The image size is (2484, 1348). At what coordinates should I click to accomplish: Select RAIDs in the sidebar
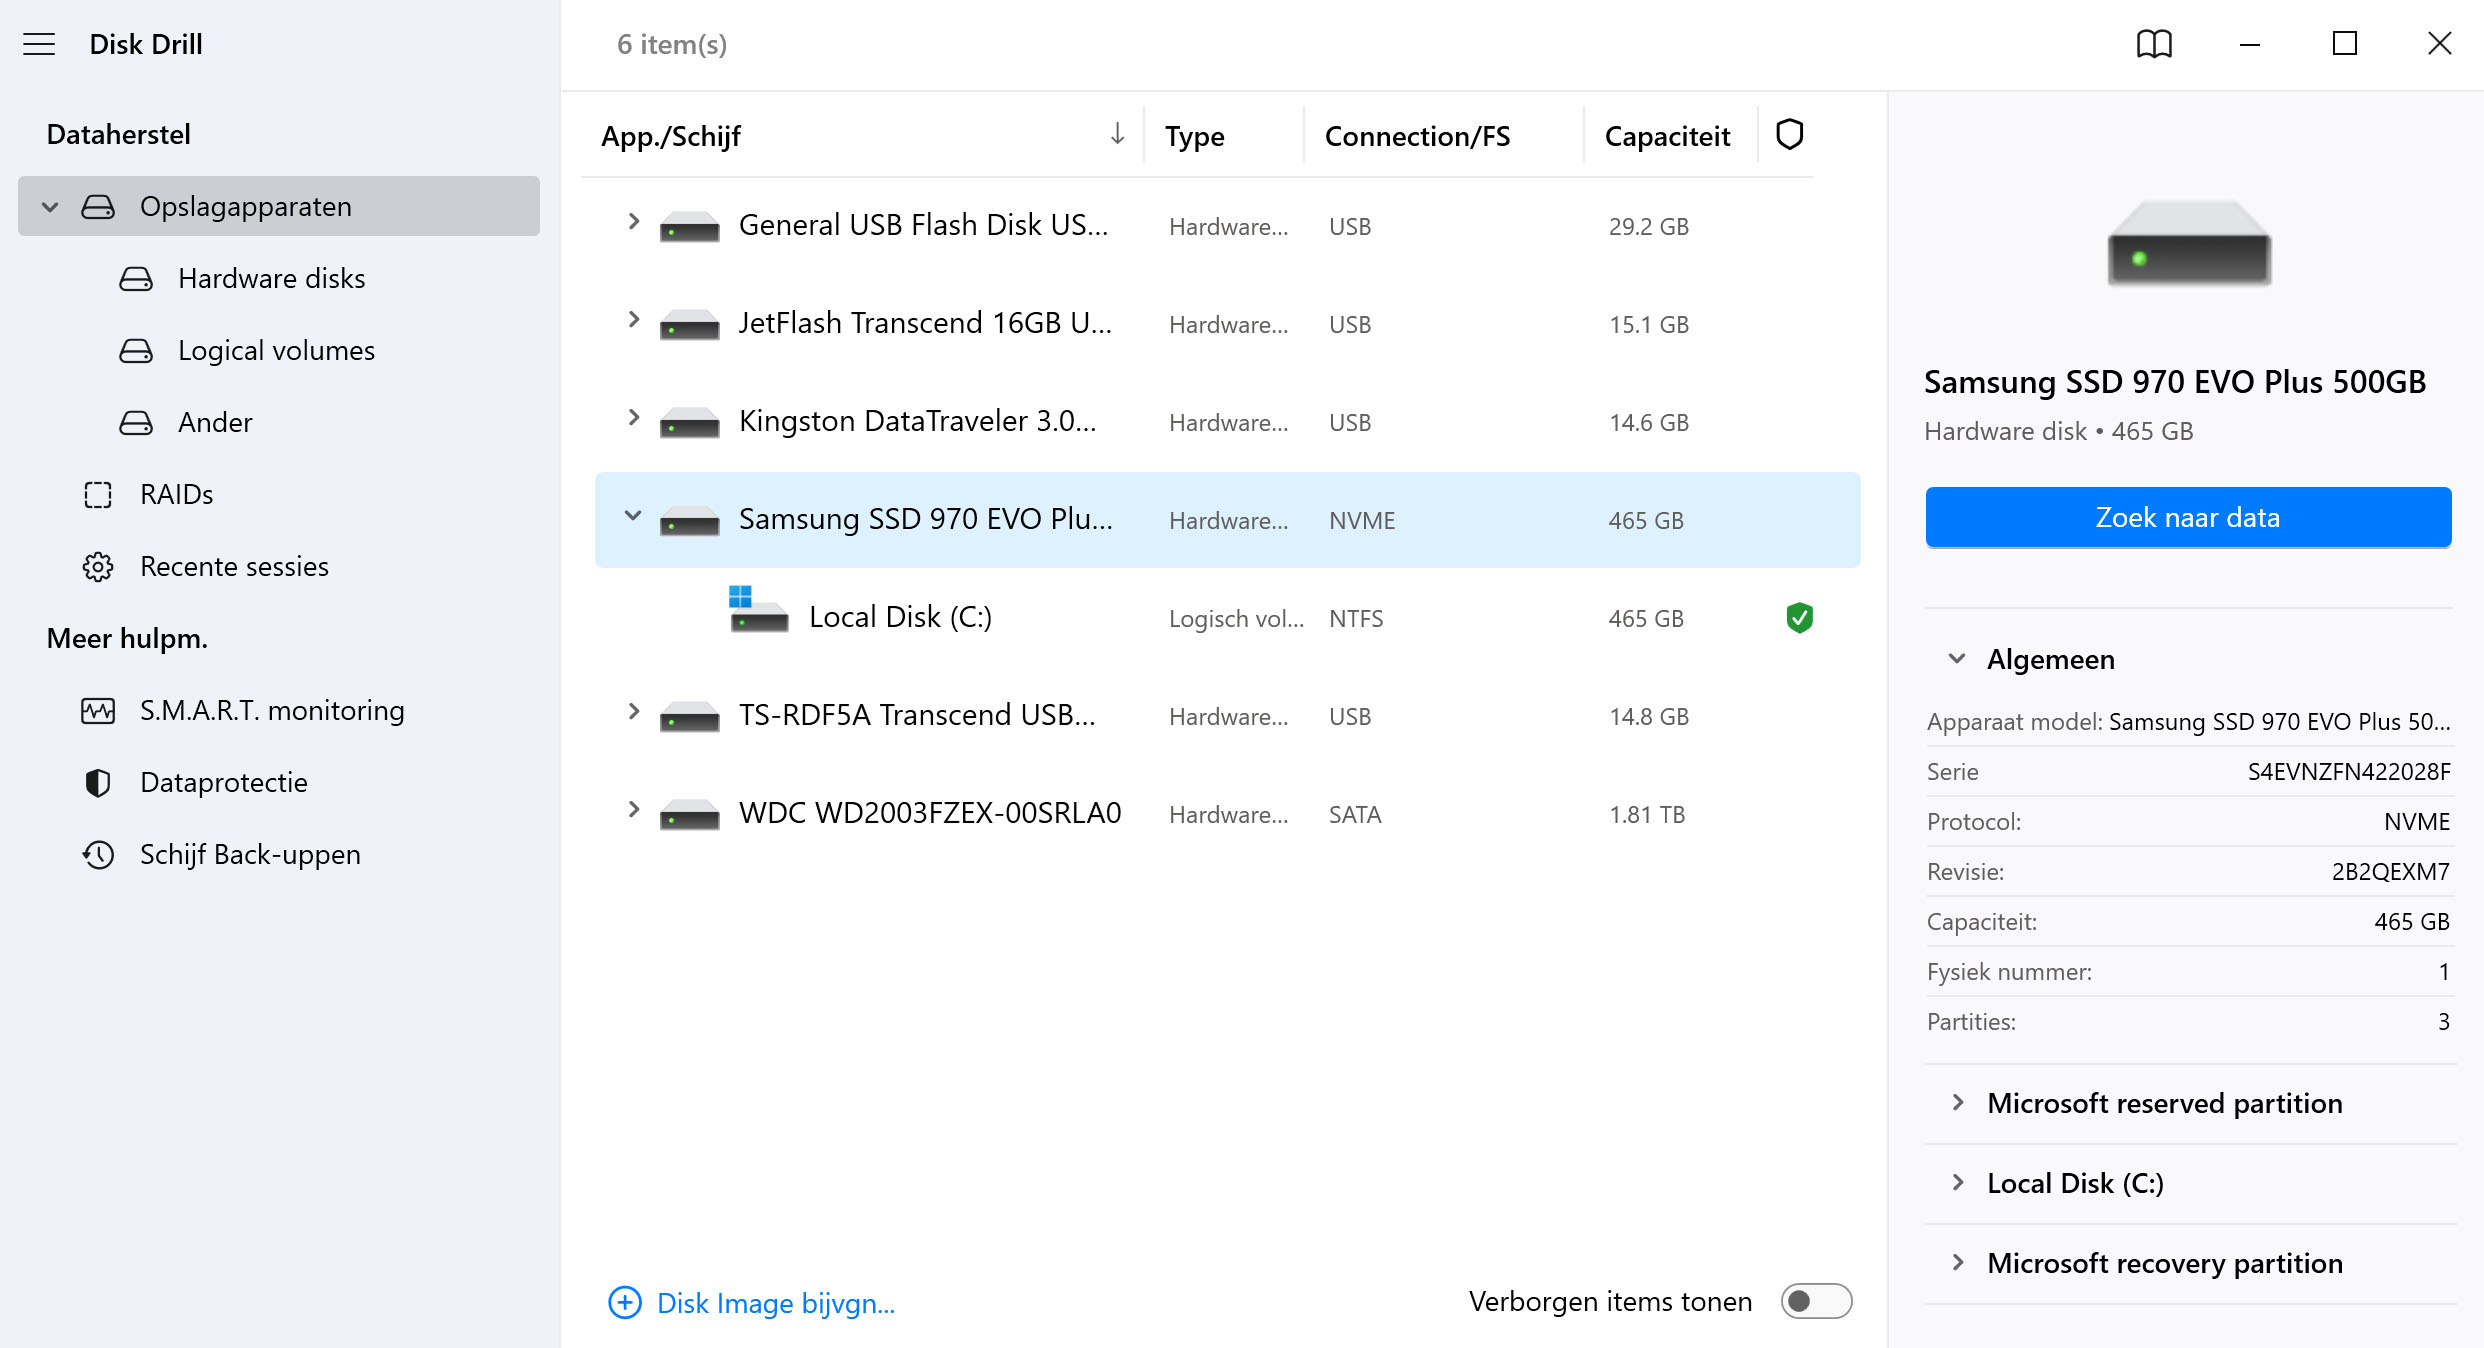(x=176, y=495)
